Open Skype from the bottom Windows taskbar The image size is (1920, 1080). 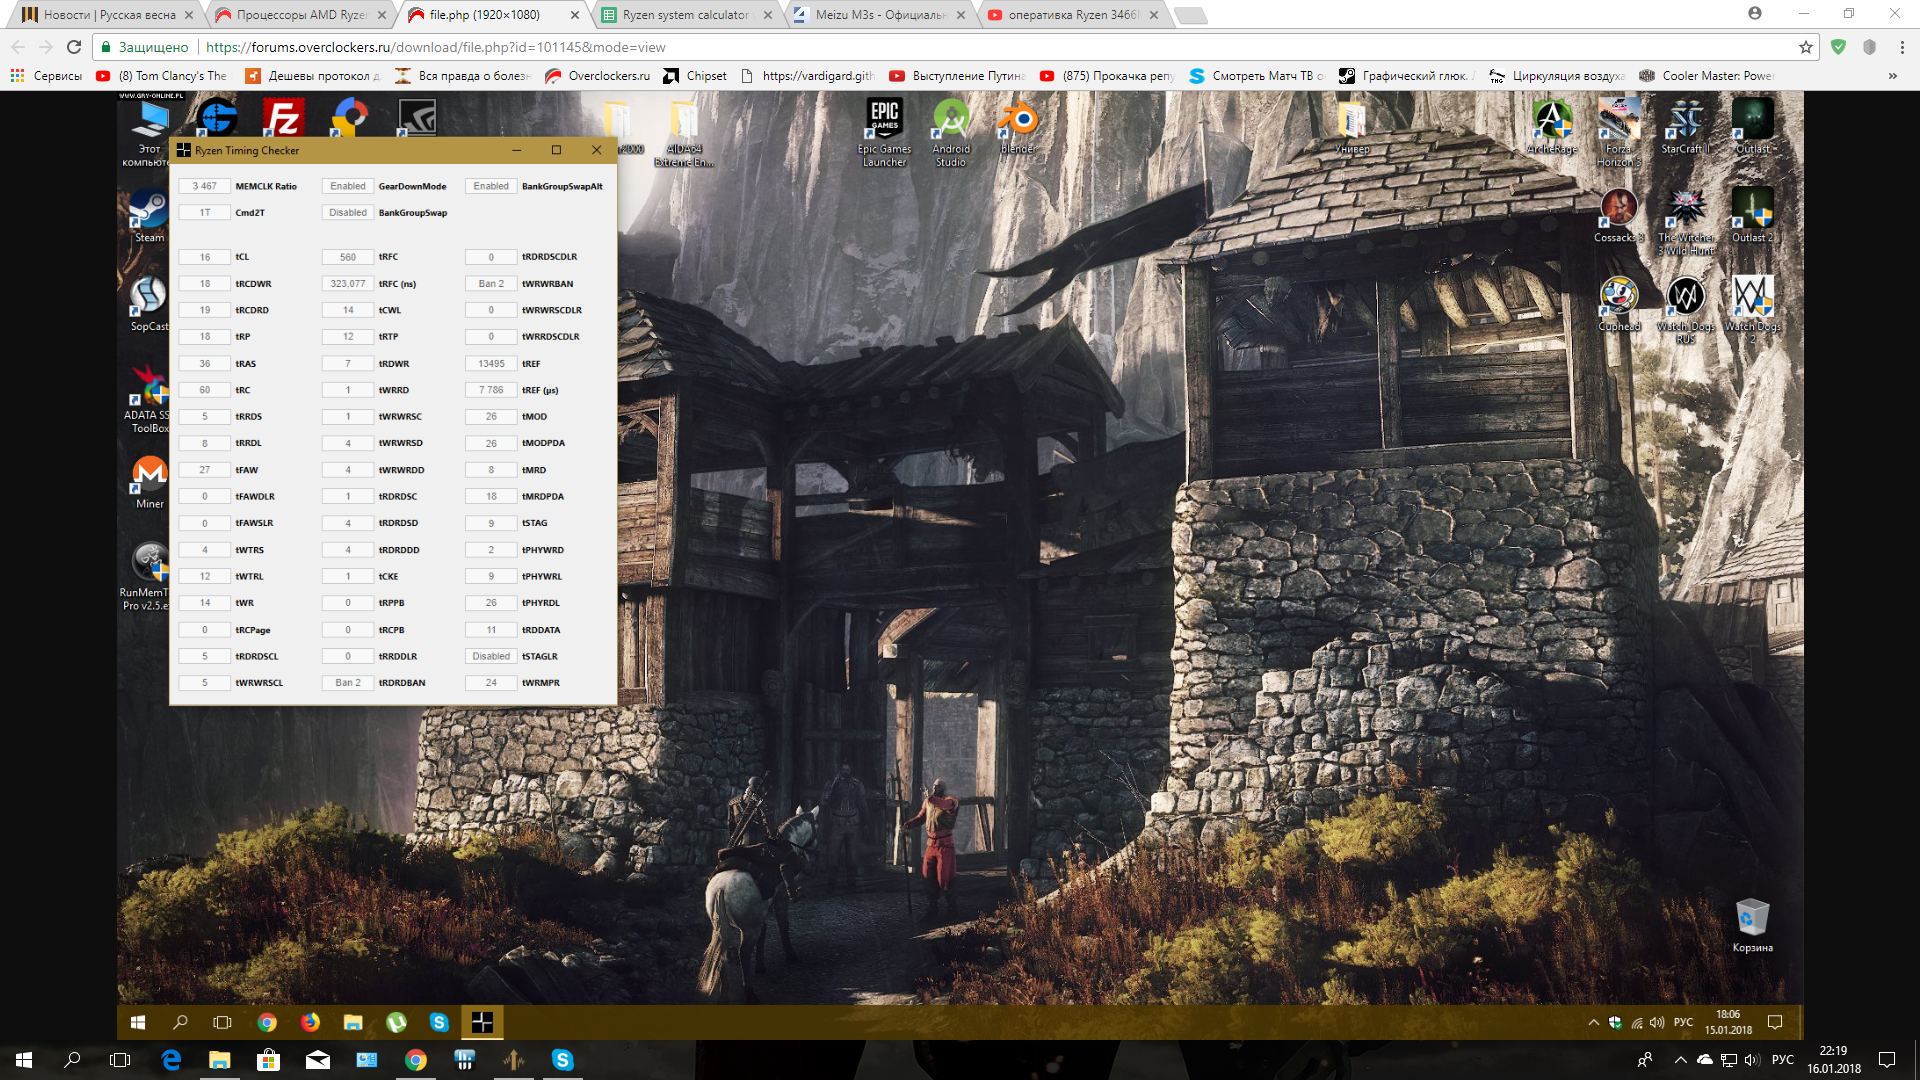[x=562, y=1060]
